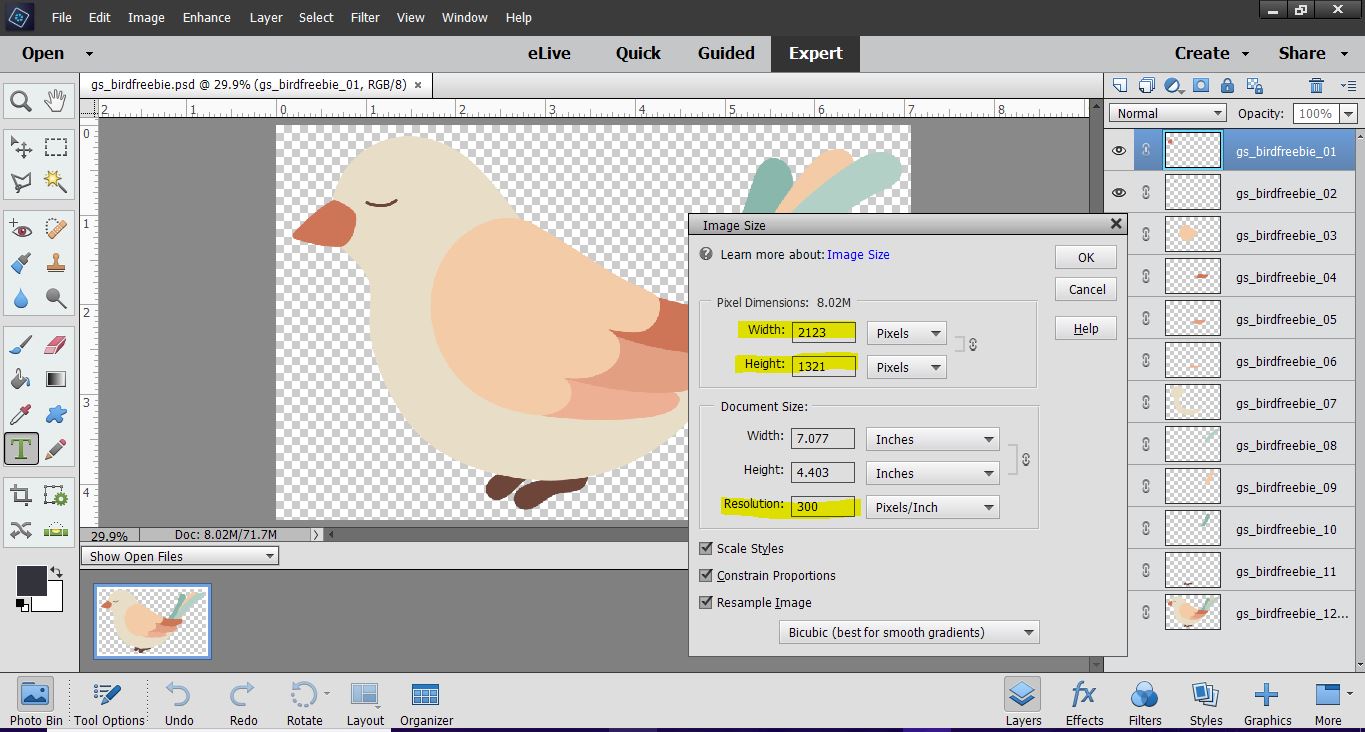Select the Pencil tool

coord(55,448)
